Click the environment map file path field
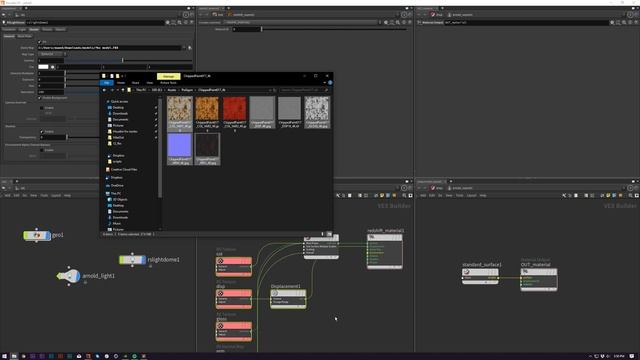This screenshot has height=360, width=640. 109,48
